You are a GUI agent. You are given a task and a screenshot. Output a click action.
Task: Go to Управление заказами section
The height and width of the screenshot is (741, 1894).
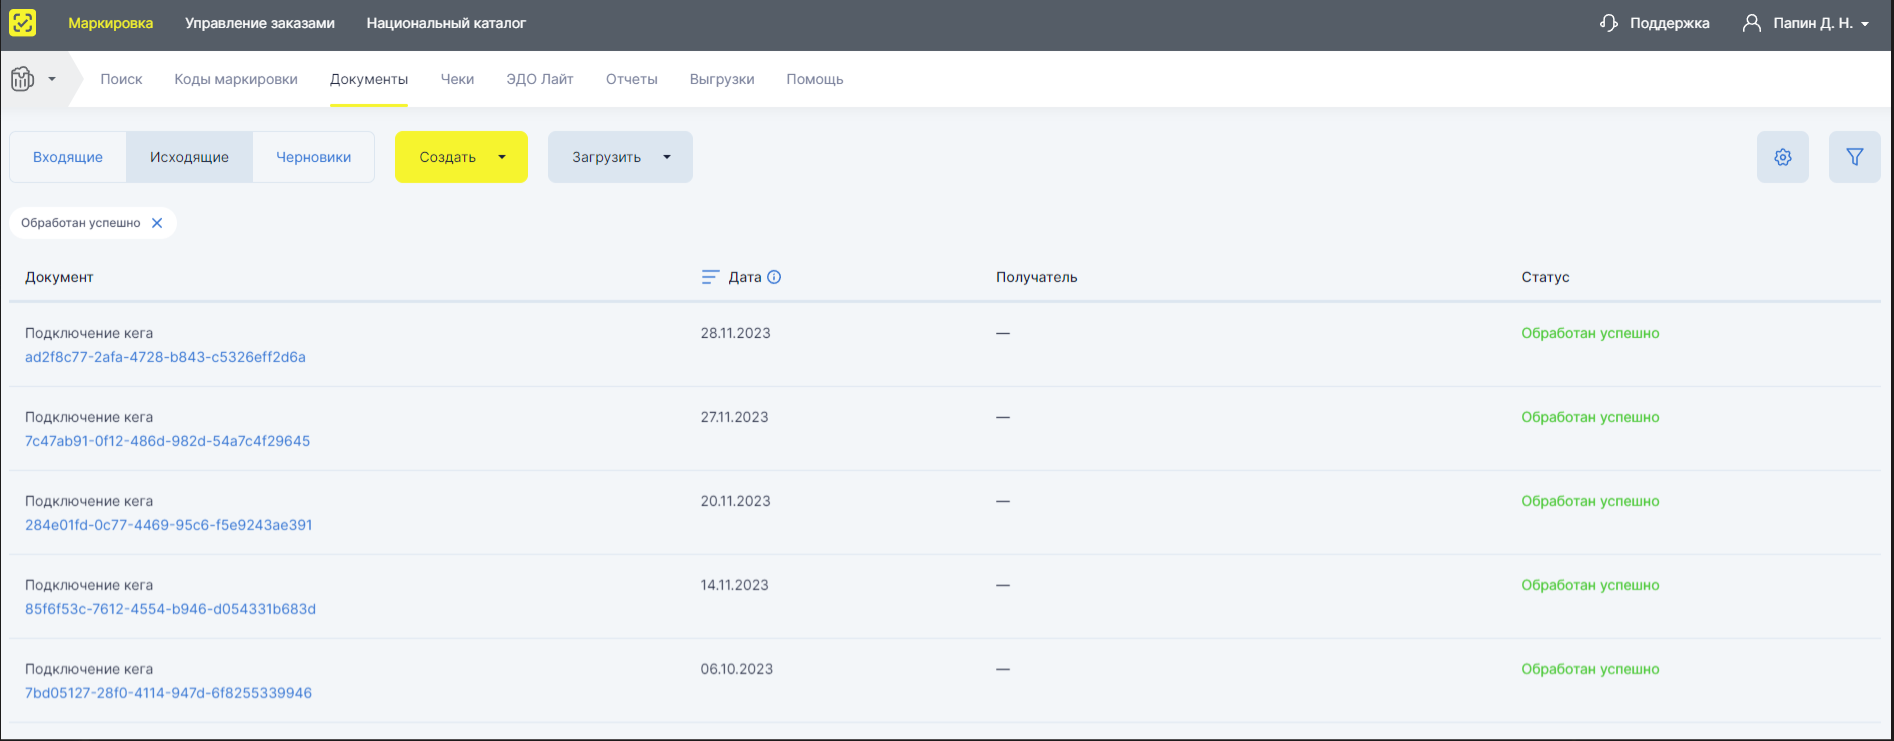260,23
